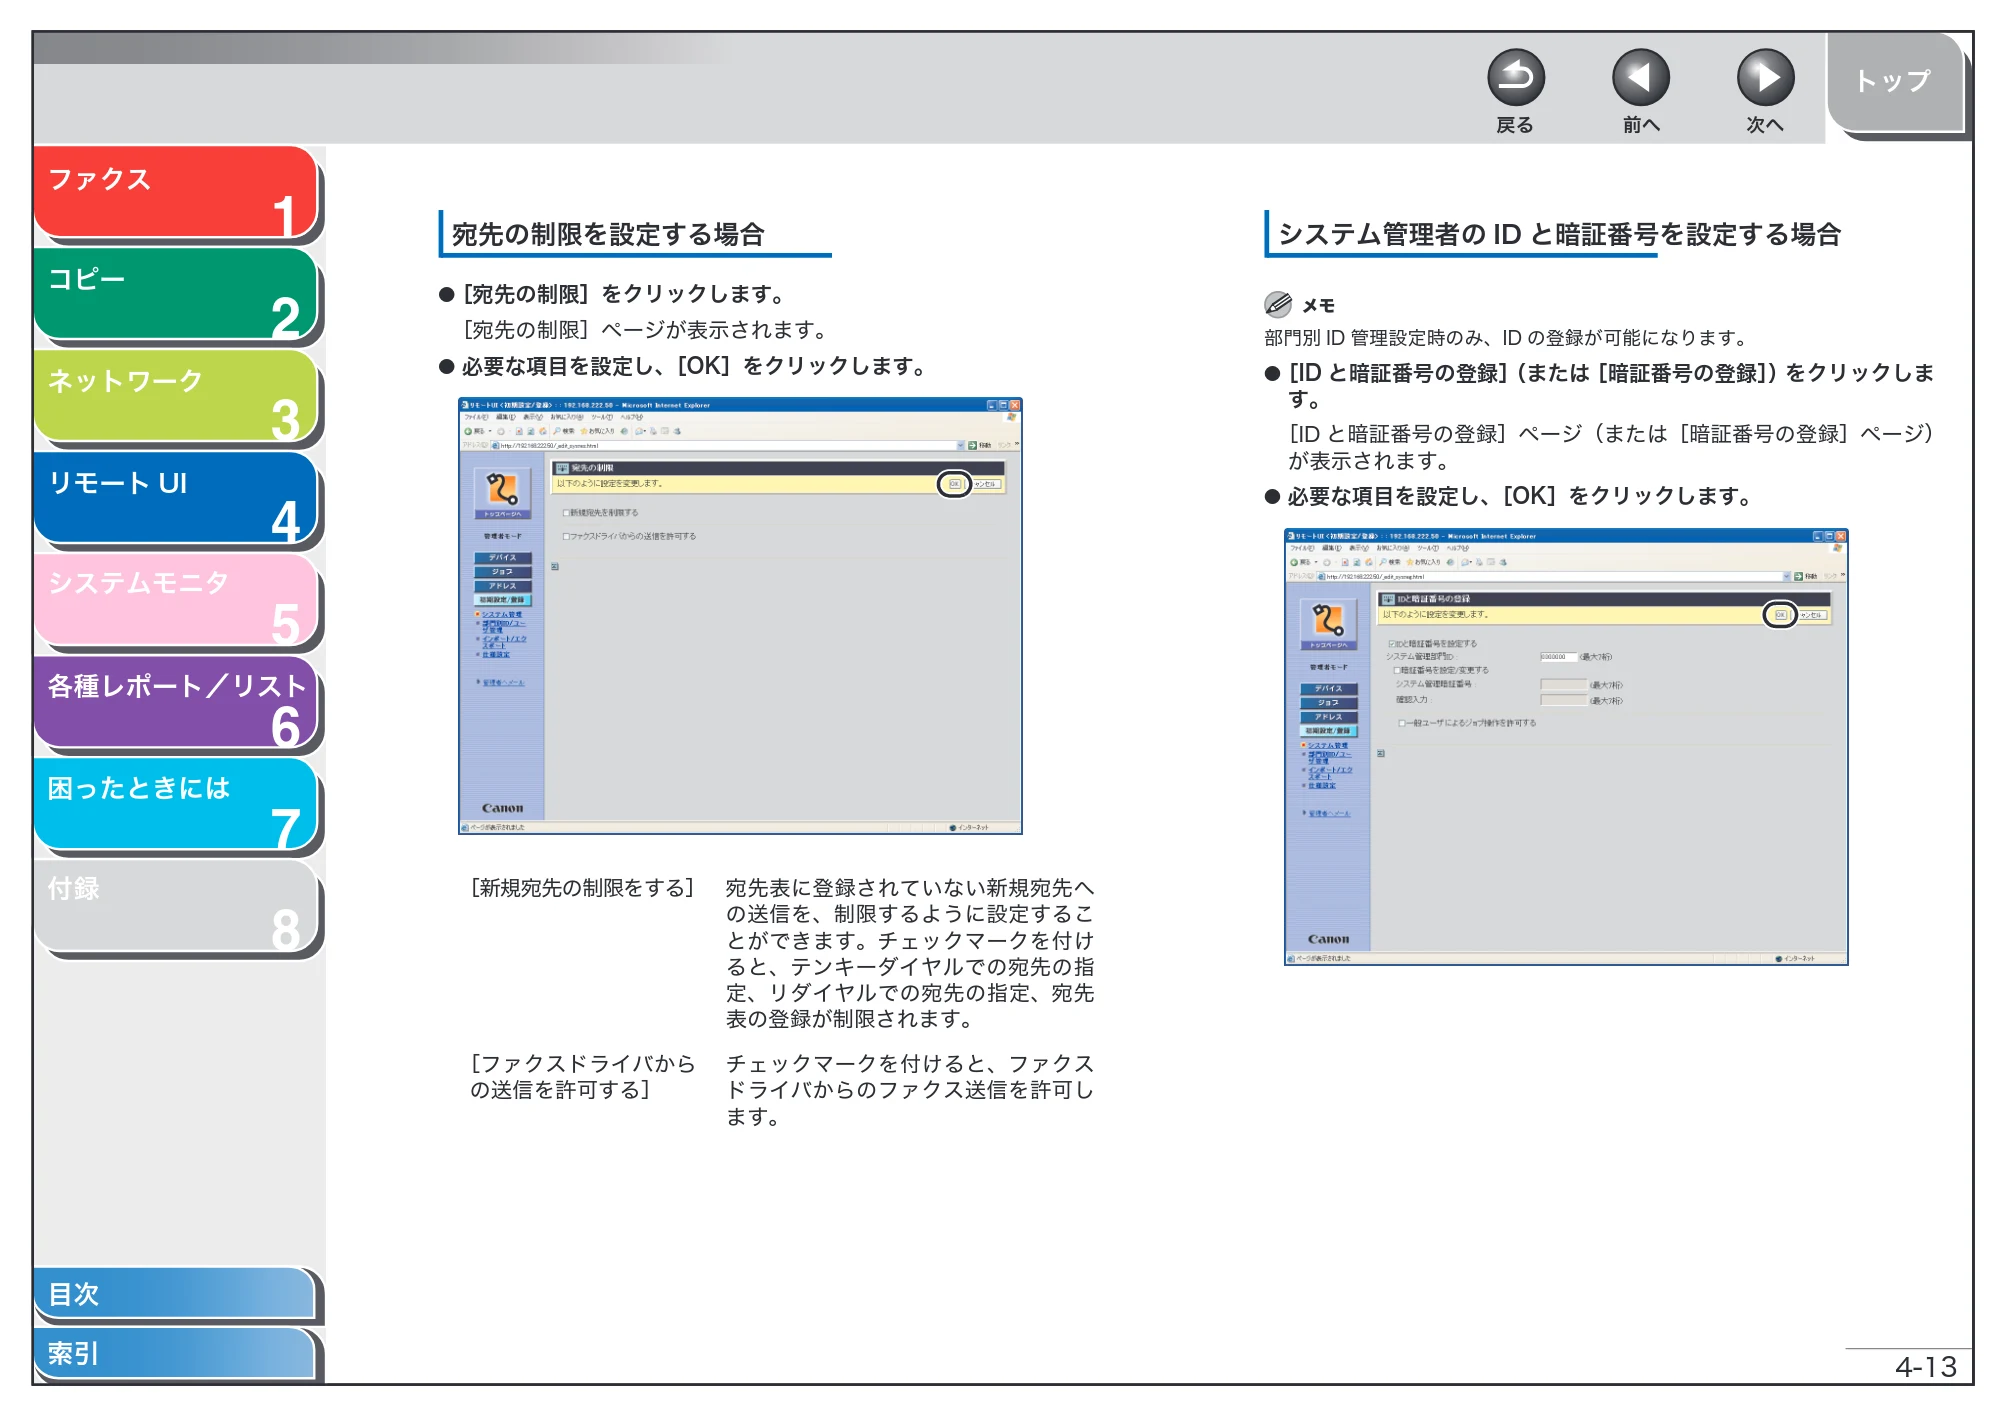The width and height of the screenshot is (2000, 1415).
Task: Open chapter 4 リモート UI tab
Action: [175, 499]
